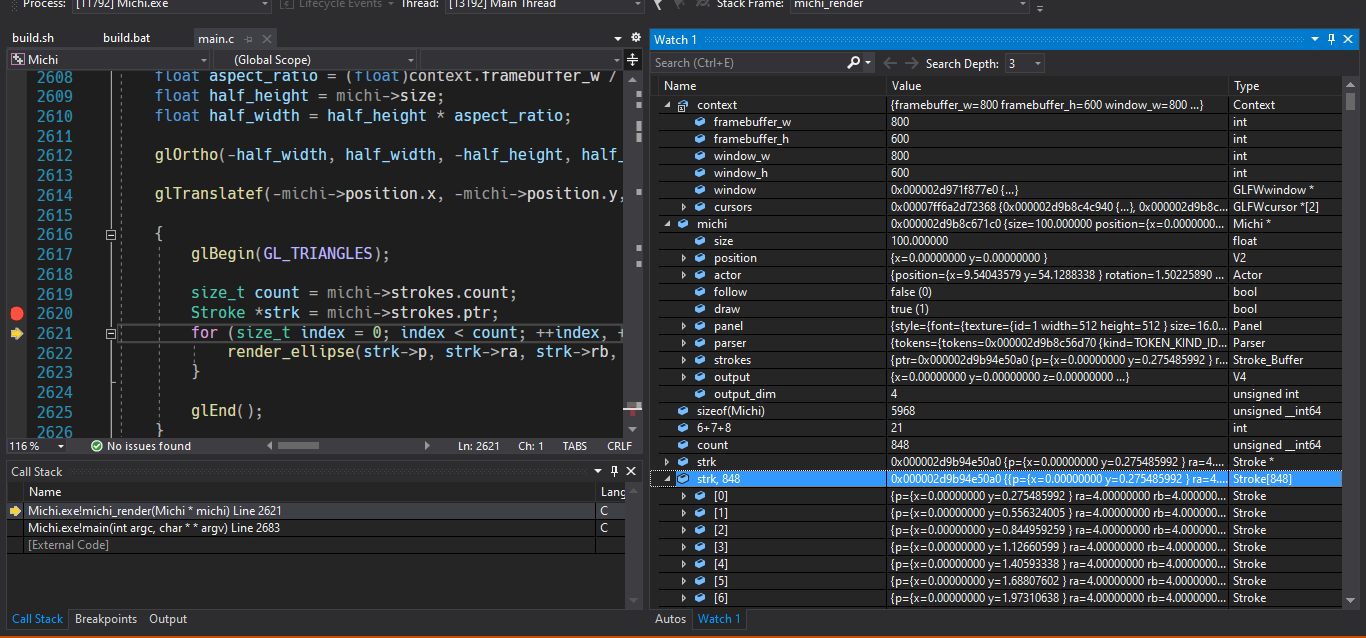
Task: Click the red breakpoint dot at line 2620
Action: 16,313
